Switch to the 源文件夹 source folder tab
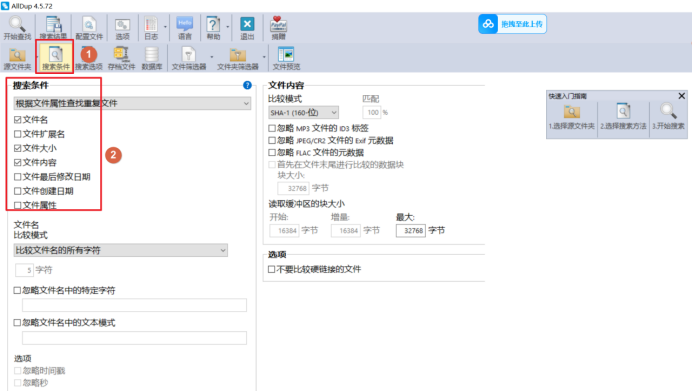The height and width of the screenshot is (392, 692). click(x=17, y=58)
